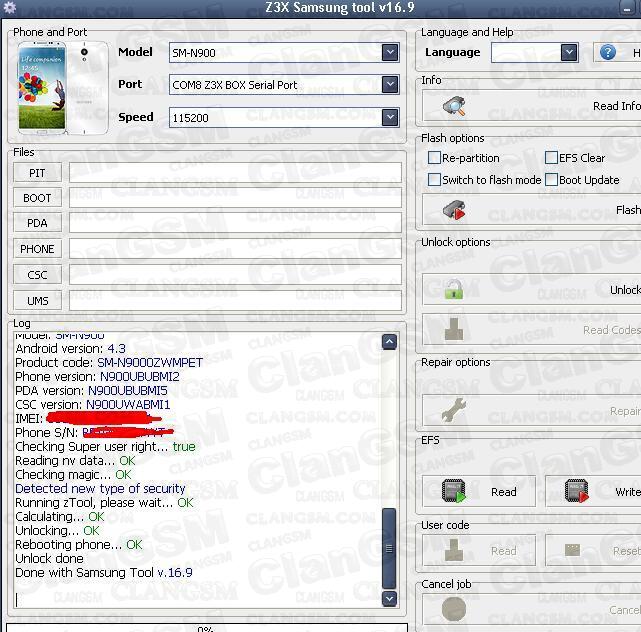Click 'Phone version: N900UBUBMI2' log line
This screenshot has width=641, height=632.
coord(97,377)
